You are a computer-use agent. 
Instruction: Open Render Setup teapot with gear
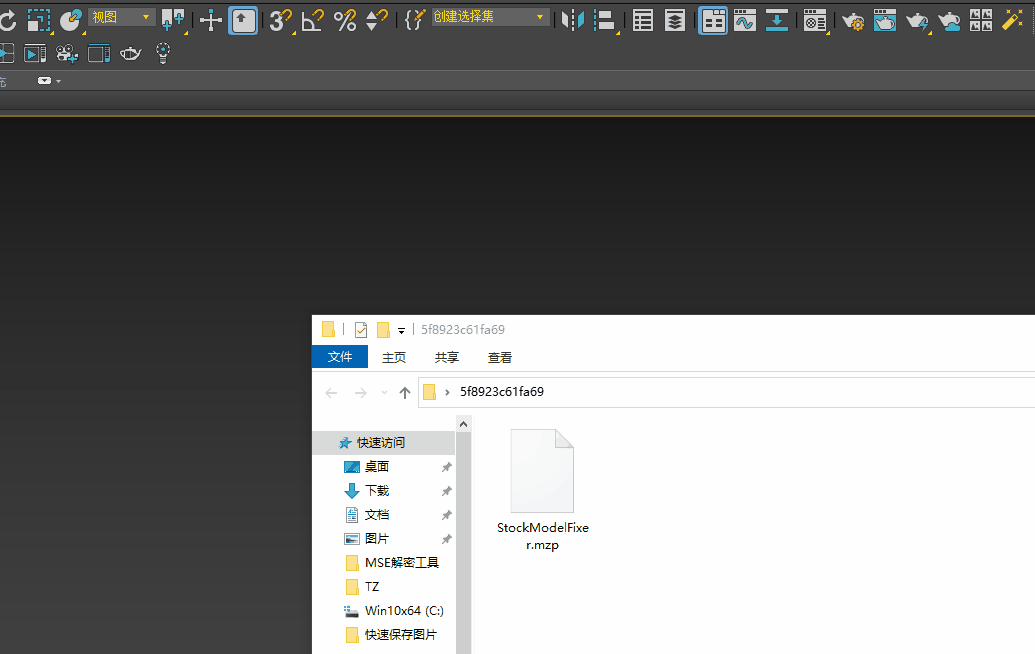coord(853,20)
